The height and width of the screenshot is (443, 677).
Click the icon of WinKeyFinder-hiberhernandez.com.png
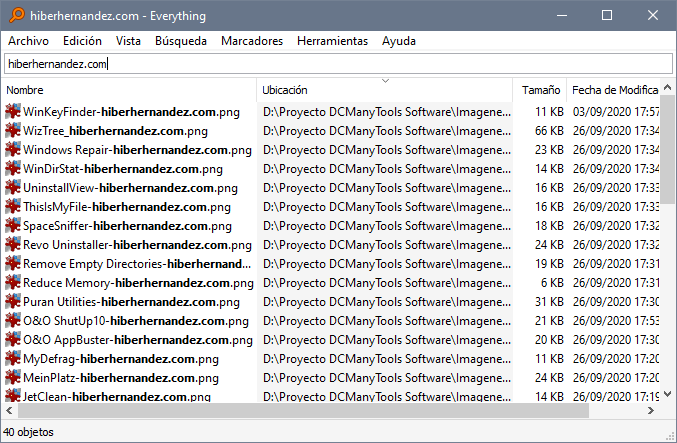click(x=13, y=111)
